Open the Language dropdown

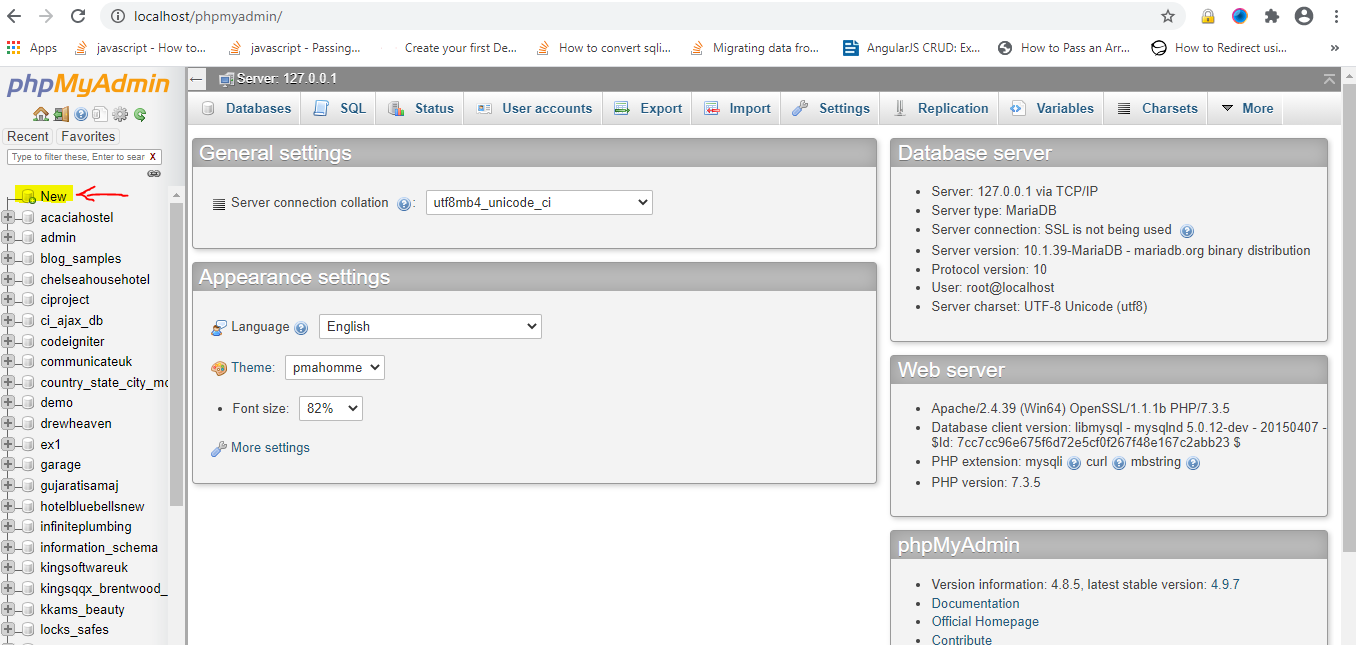tap(430, 326)
